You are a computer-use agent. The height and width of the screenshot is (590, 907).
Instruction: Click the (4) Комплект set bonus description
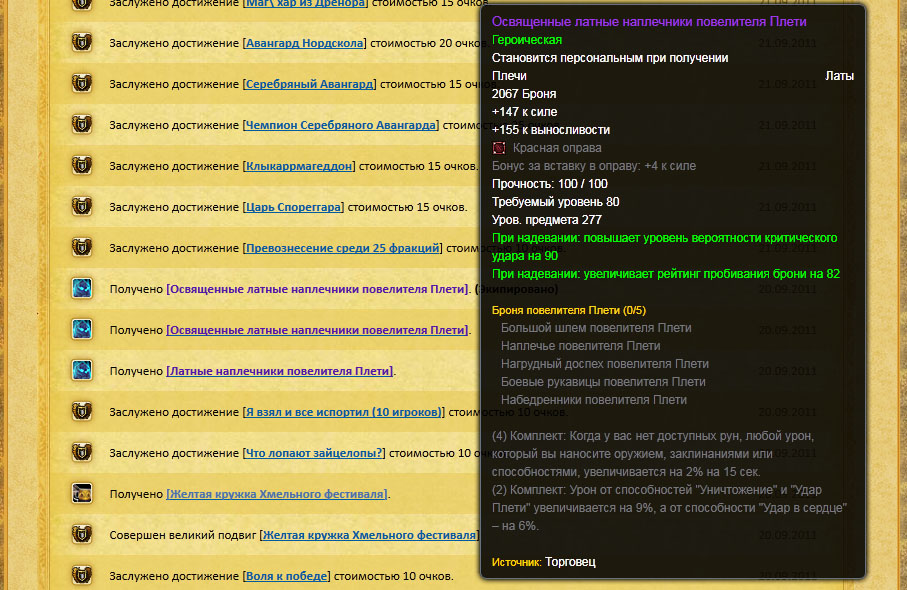pos(654,453)
